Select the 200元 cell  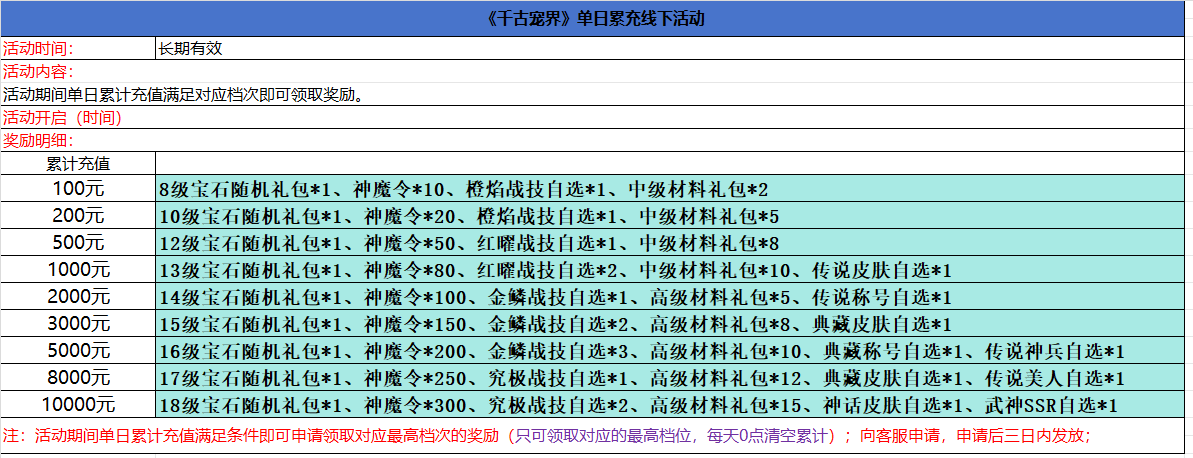coord(78,215)
